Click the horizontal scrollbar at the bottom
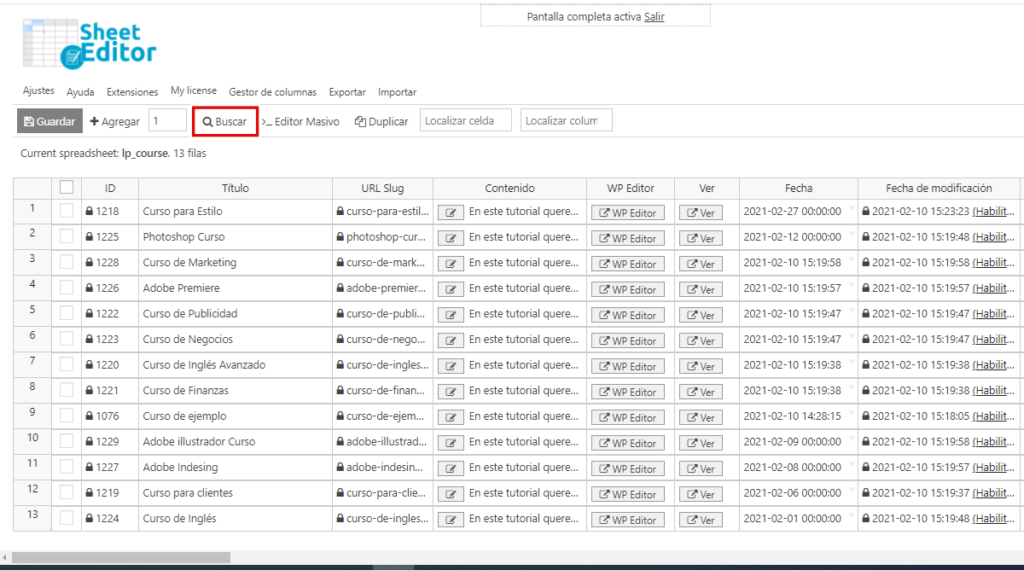Image resolution: width=1024 pixels, height=570 pixels. [x=120, y=557]
